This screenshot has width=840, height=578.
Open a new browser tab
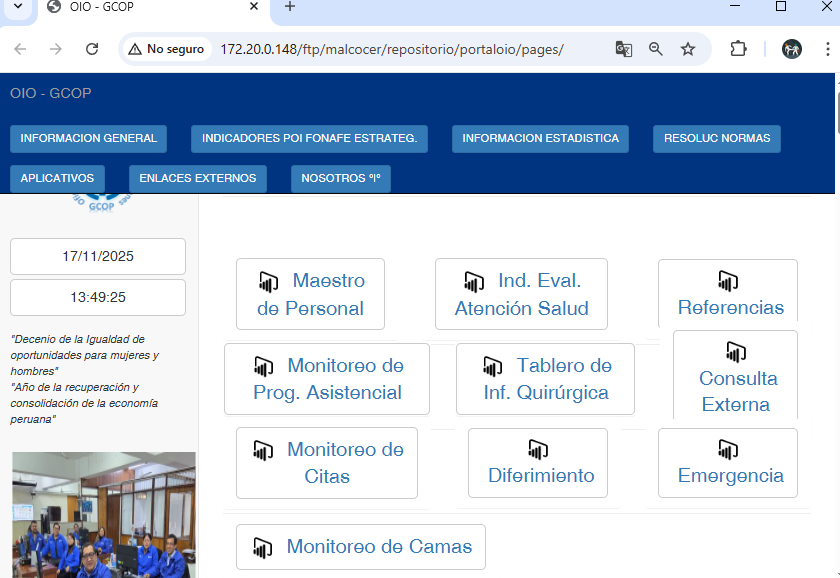pos(290,7)
